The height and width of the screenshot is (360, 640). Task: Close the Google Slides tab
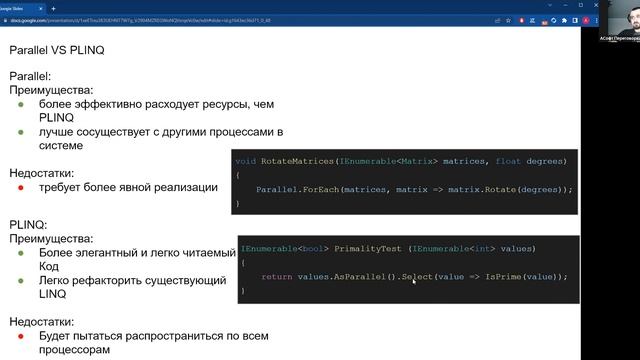click(40, 9)
